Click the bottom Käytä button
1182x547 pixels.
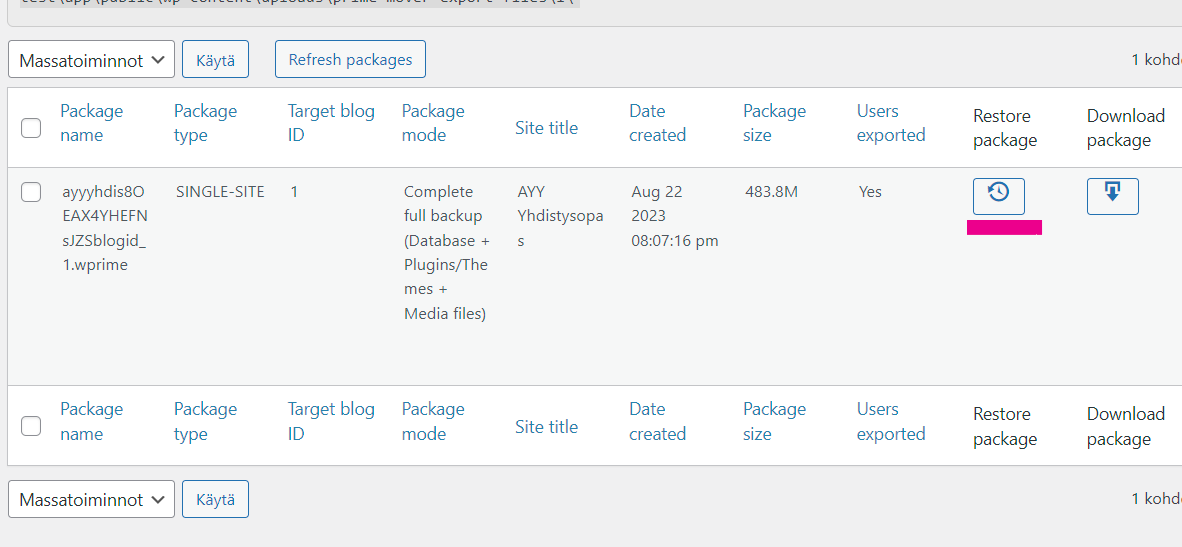[216, 499]
